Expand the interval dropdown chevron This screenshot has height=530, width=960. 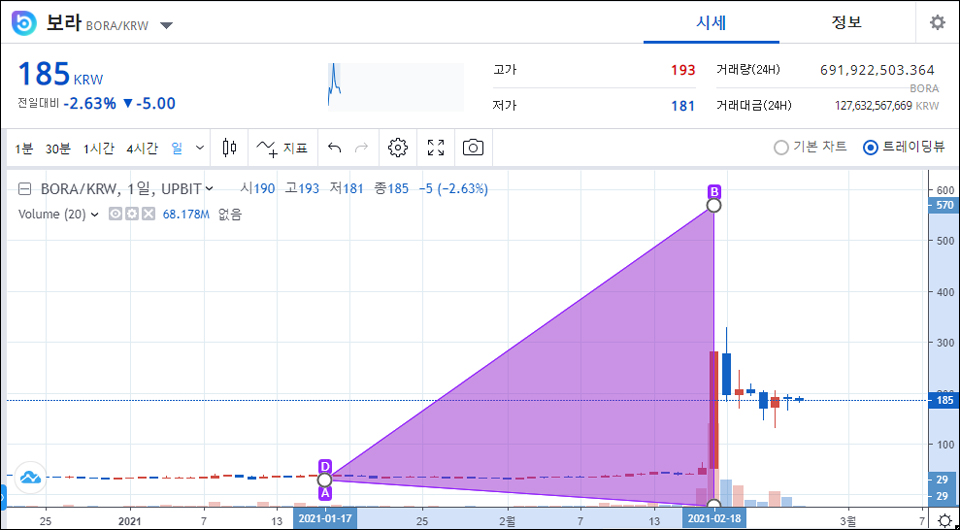[200, 148]
